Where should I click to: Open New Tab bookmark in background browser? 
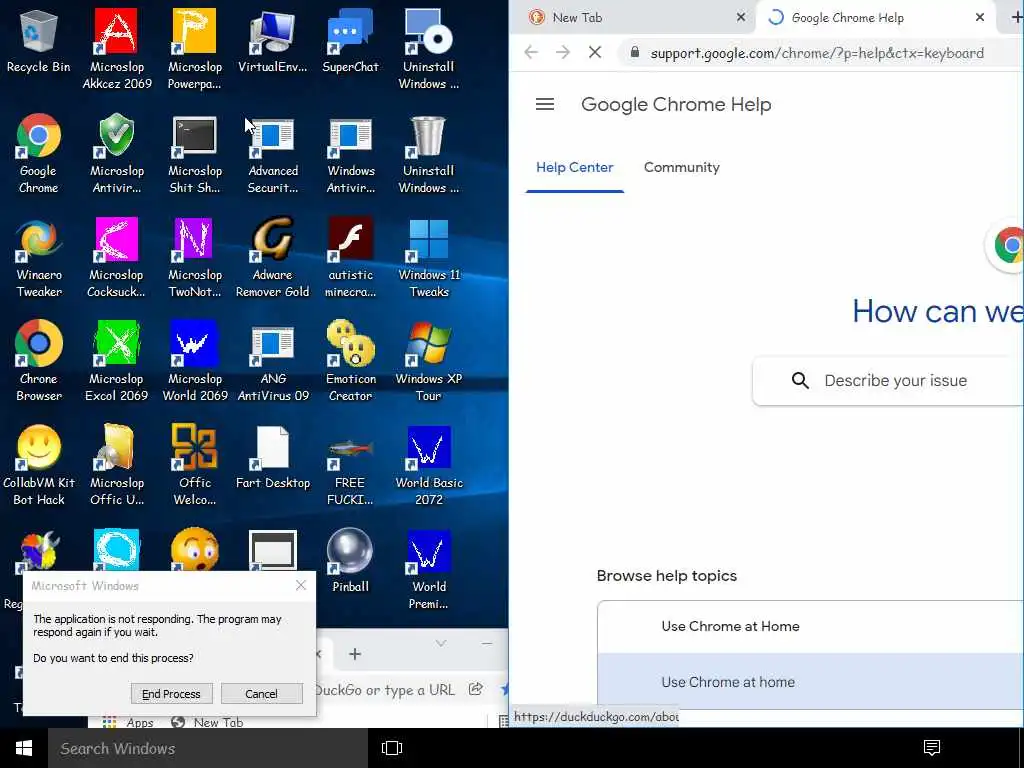tap(208, 722)
